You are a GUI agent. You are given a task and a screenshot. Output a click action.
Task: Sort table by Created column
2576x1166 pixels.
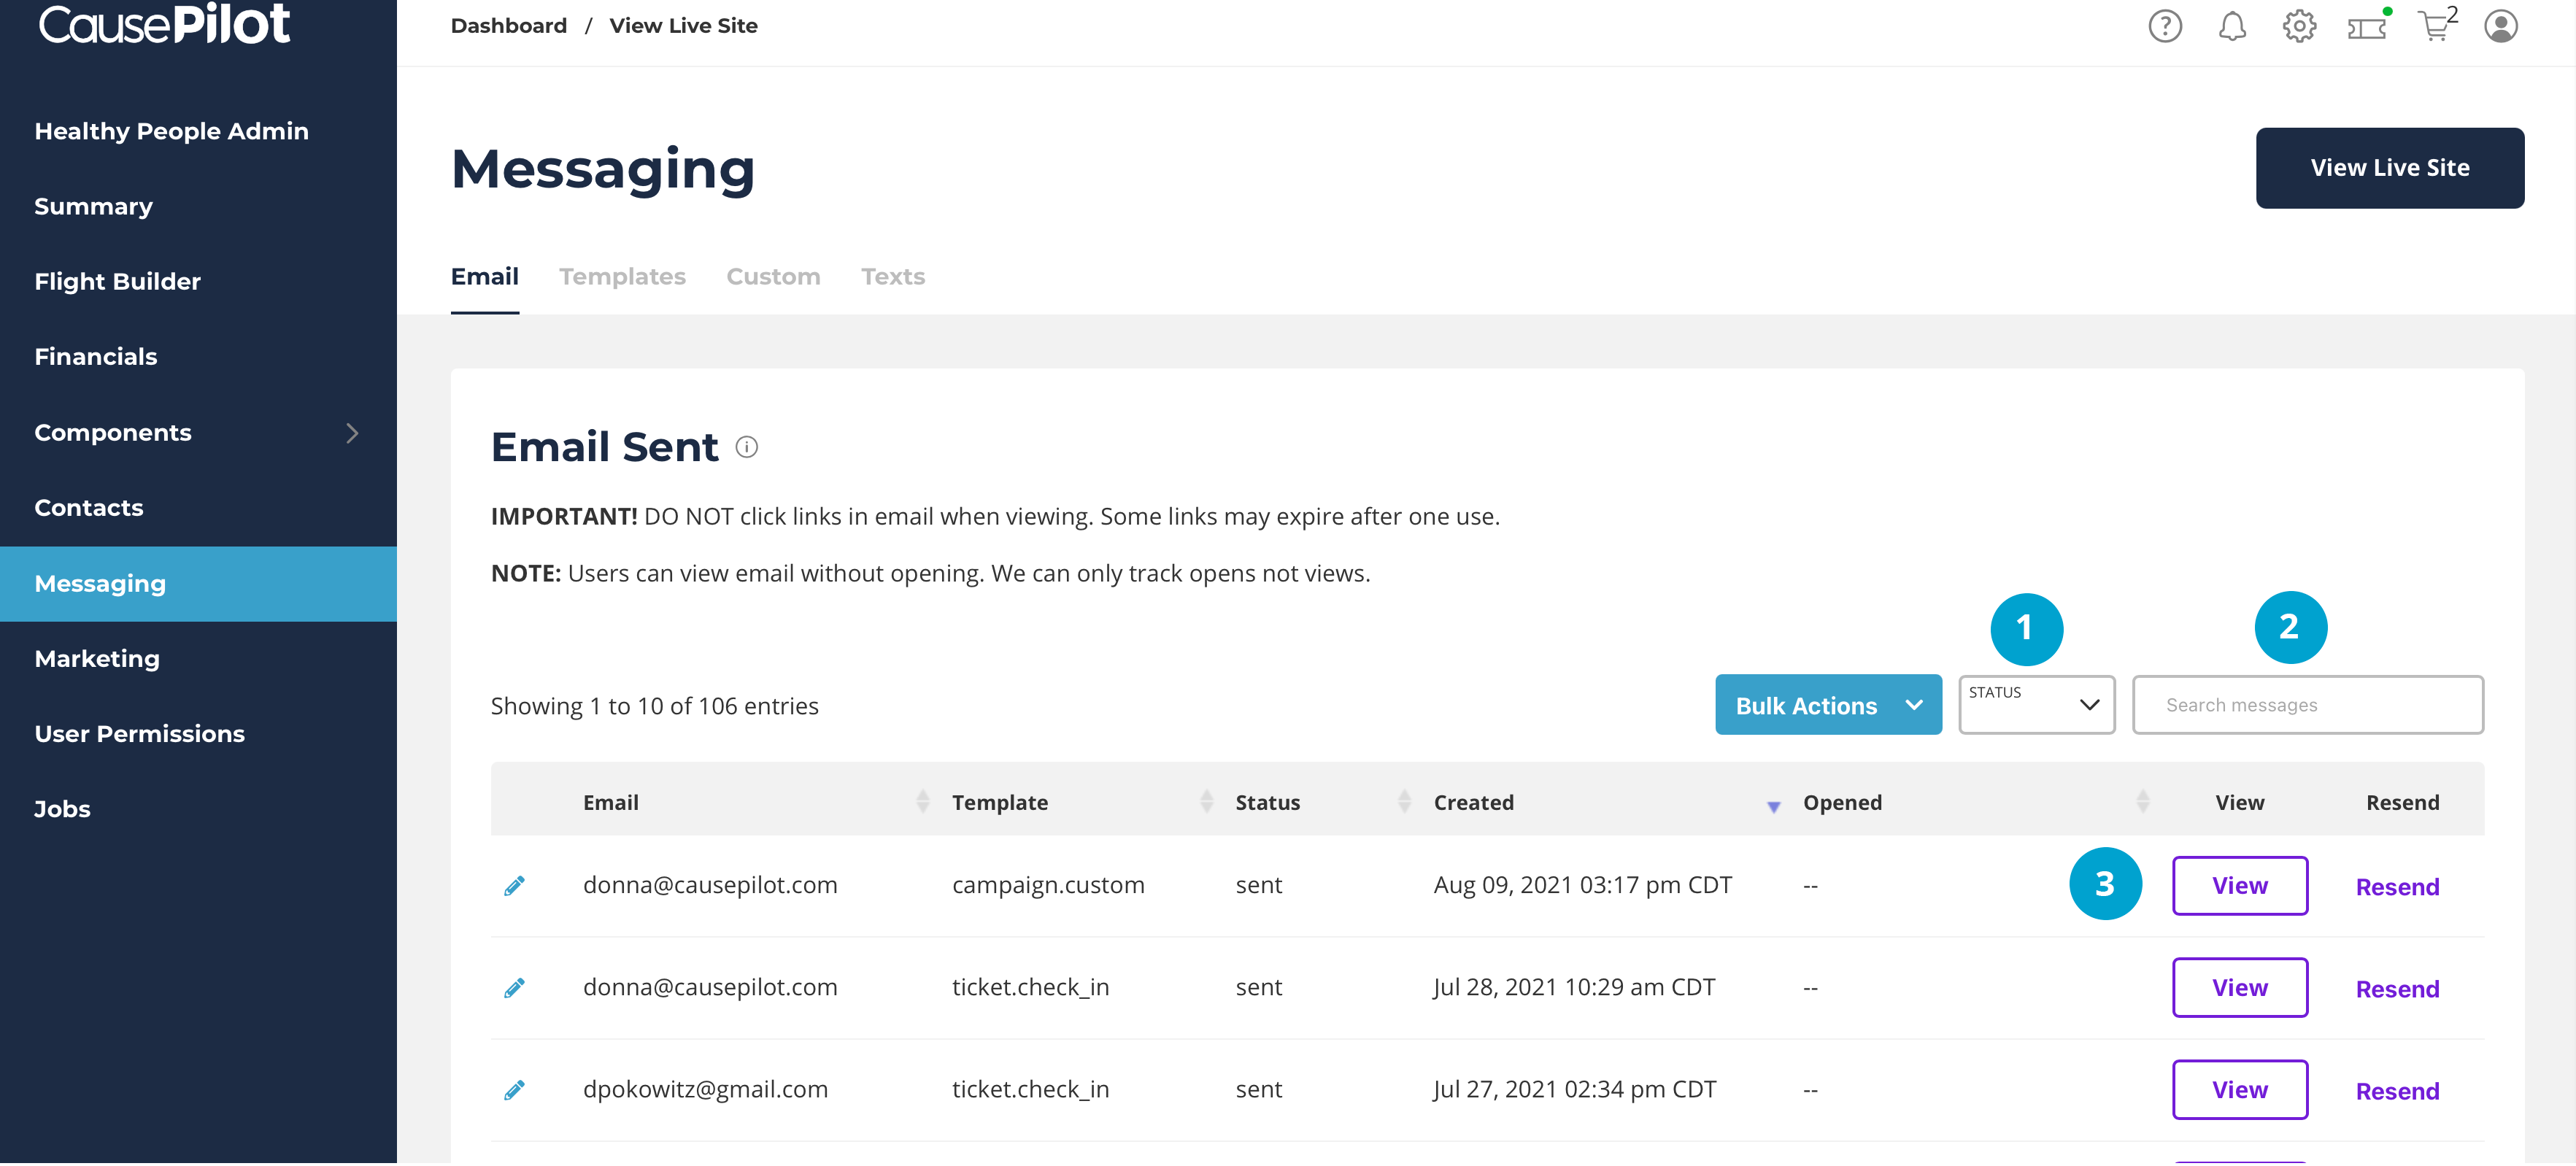click(x=1473, y=802)
